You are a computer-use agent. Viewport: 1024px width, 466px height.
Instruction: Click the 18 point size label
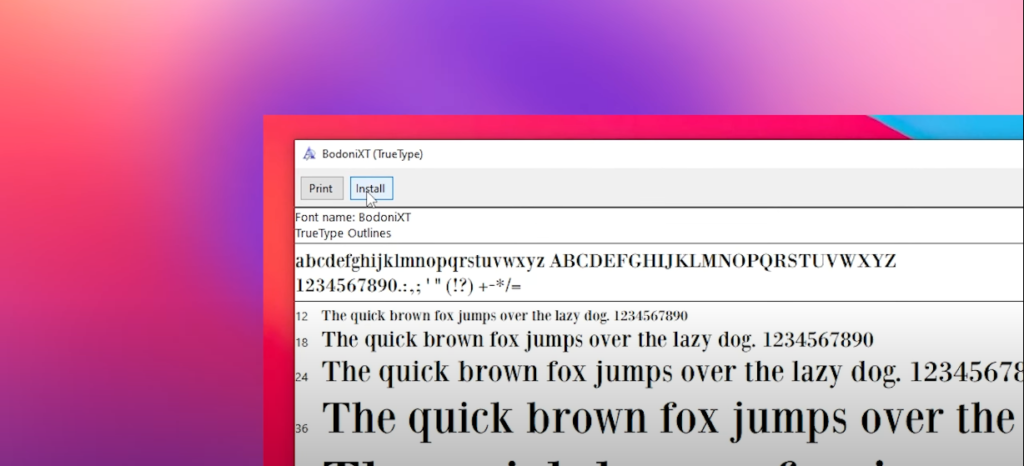pos(302,342)
